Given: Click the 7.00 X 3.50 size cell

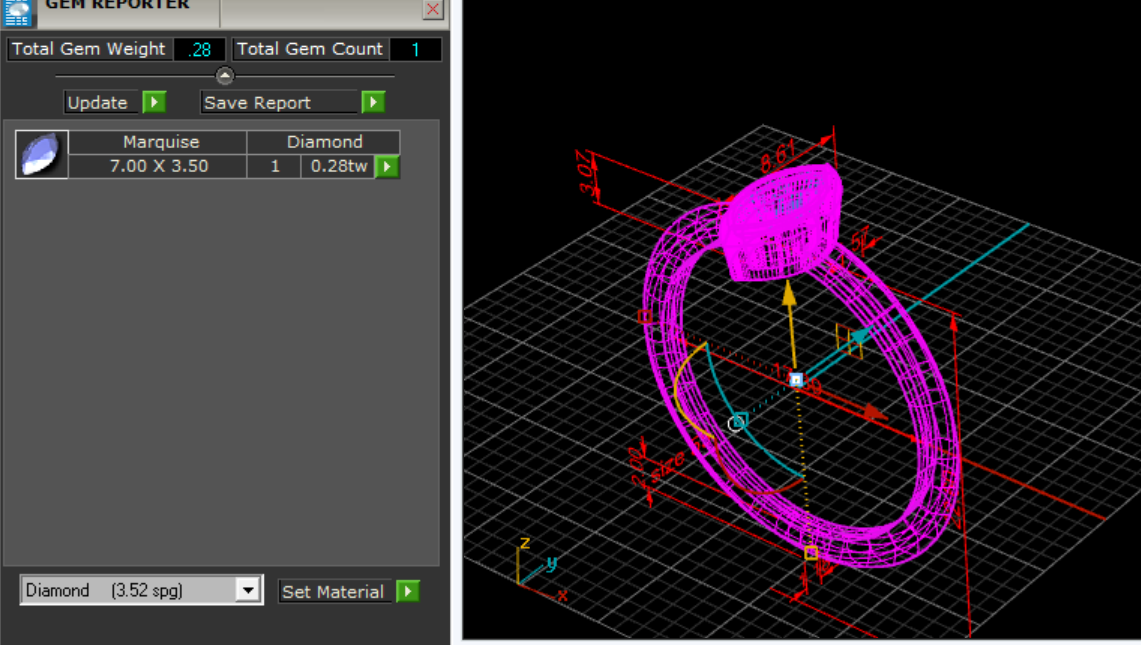Looking at the screenshot, I should (158, 166).
